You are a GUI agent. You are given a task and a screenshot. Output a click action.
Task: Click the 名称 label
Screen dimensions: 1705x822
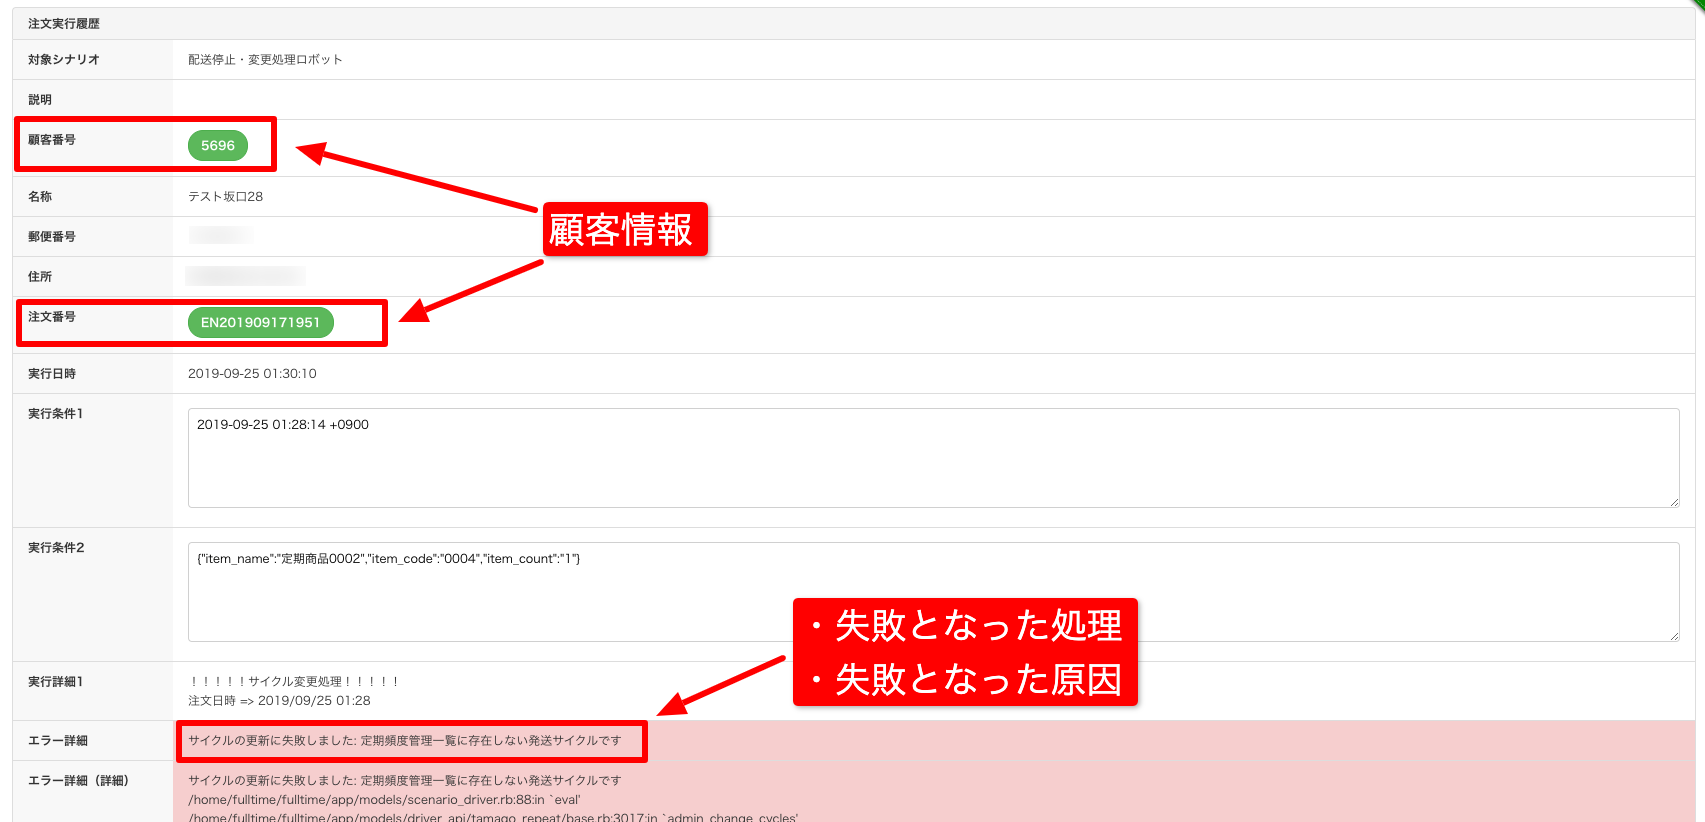40,196
